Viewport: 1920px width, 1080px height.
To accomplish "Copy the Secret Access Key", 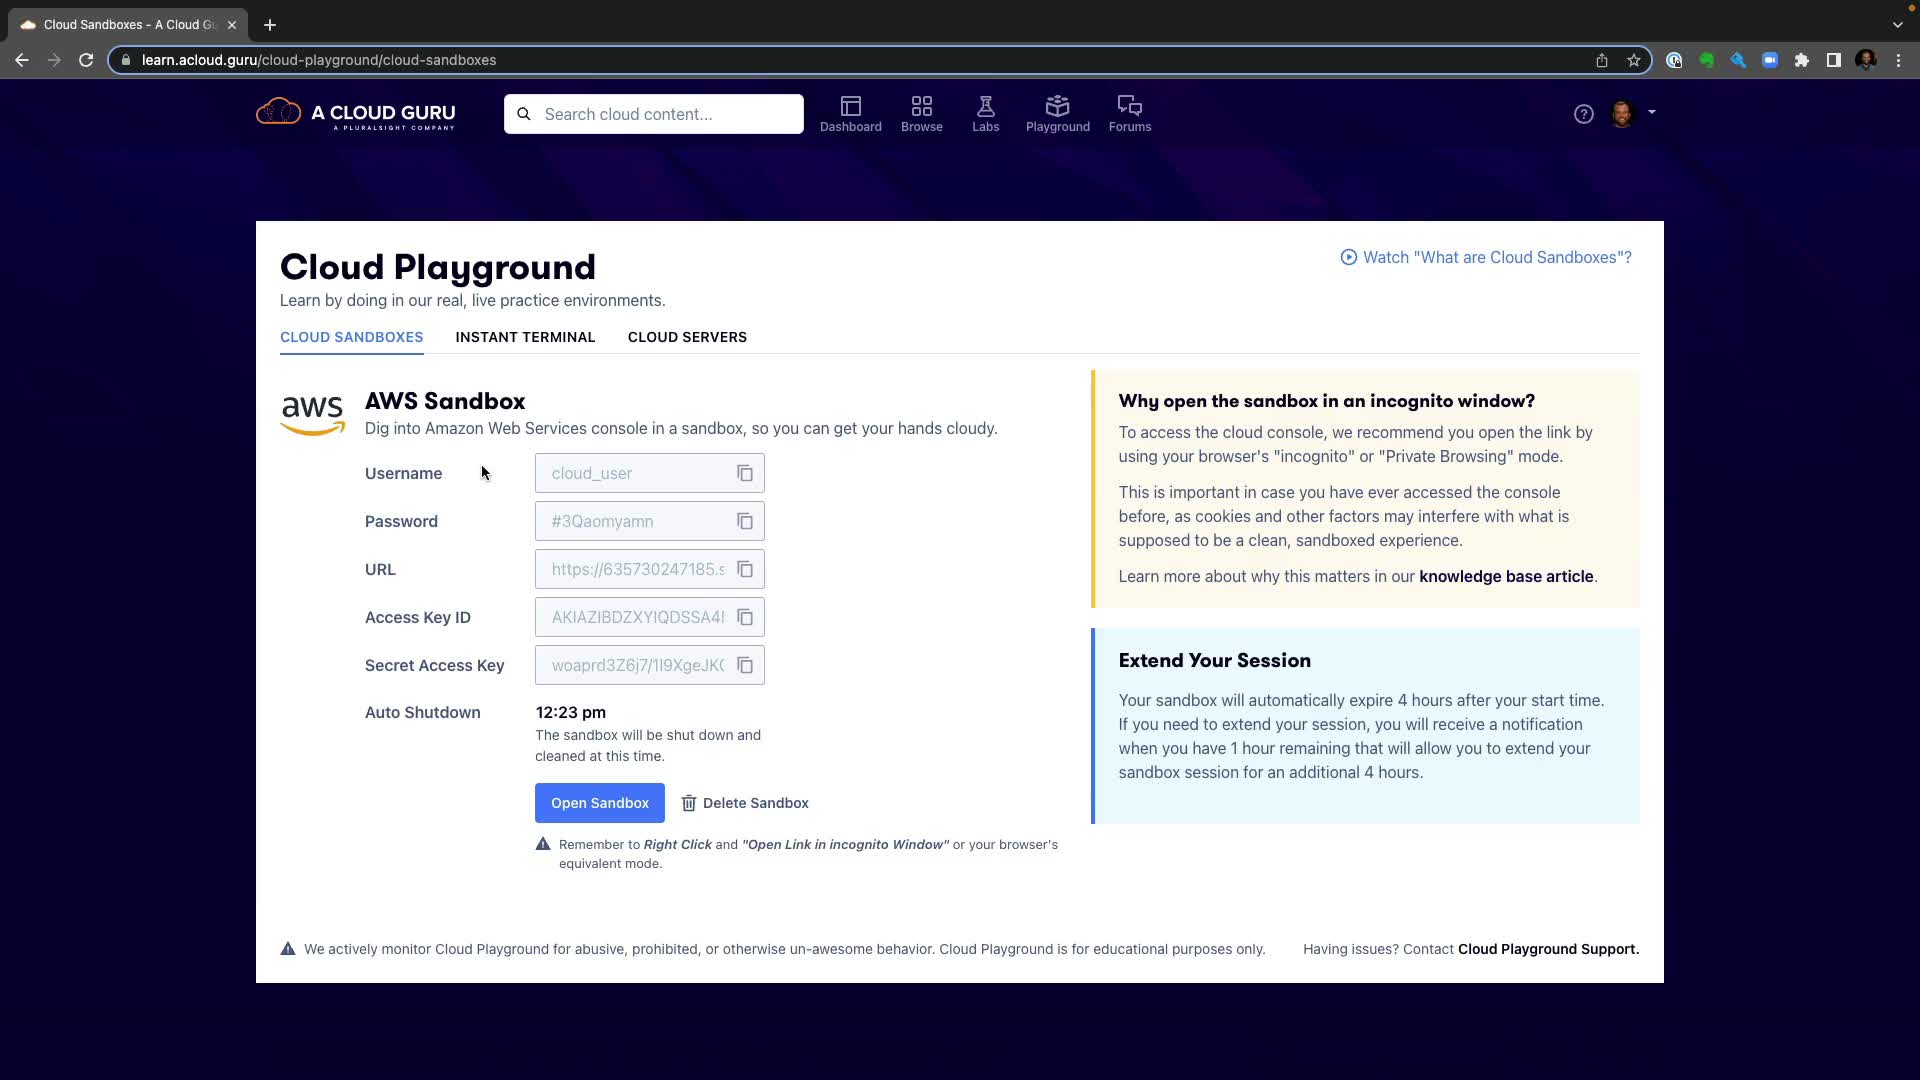I will (x=745, y=665).
